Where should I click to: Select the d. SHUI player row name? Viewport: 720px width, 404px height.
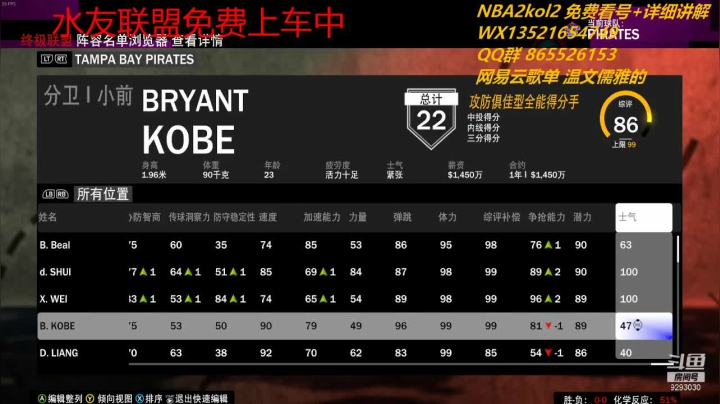coord(55,272)
